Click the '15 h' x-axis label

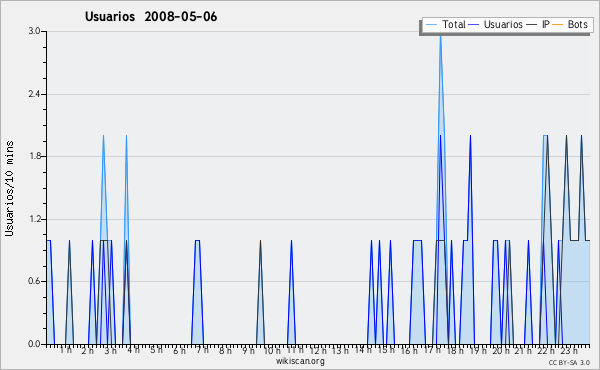[x=386, y=350]
